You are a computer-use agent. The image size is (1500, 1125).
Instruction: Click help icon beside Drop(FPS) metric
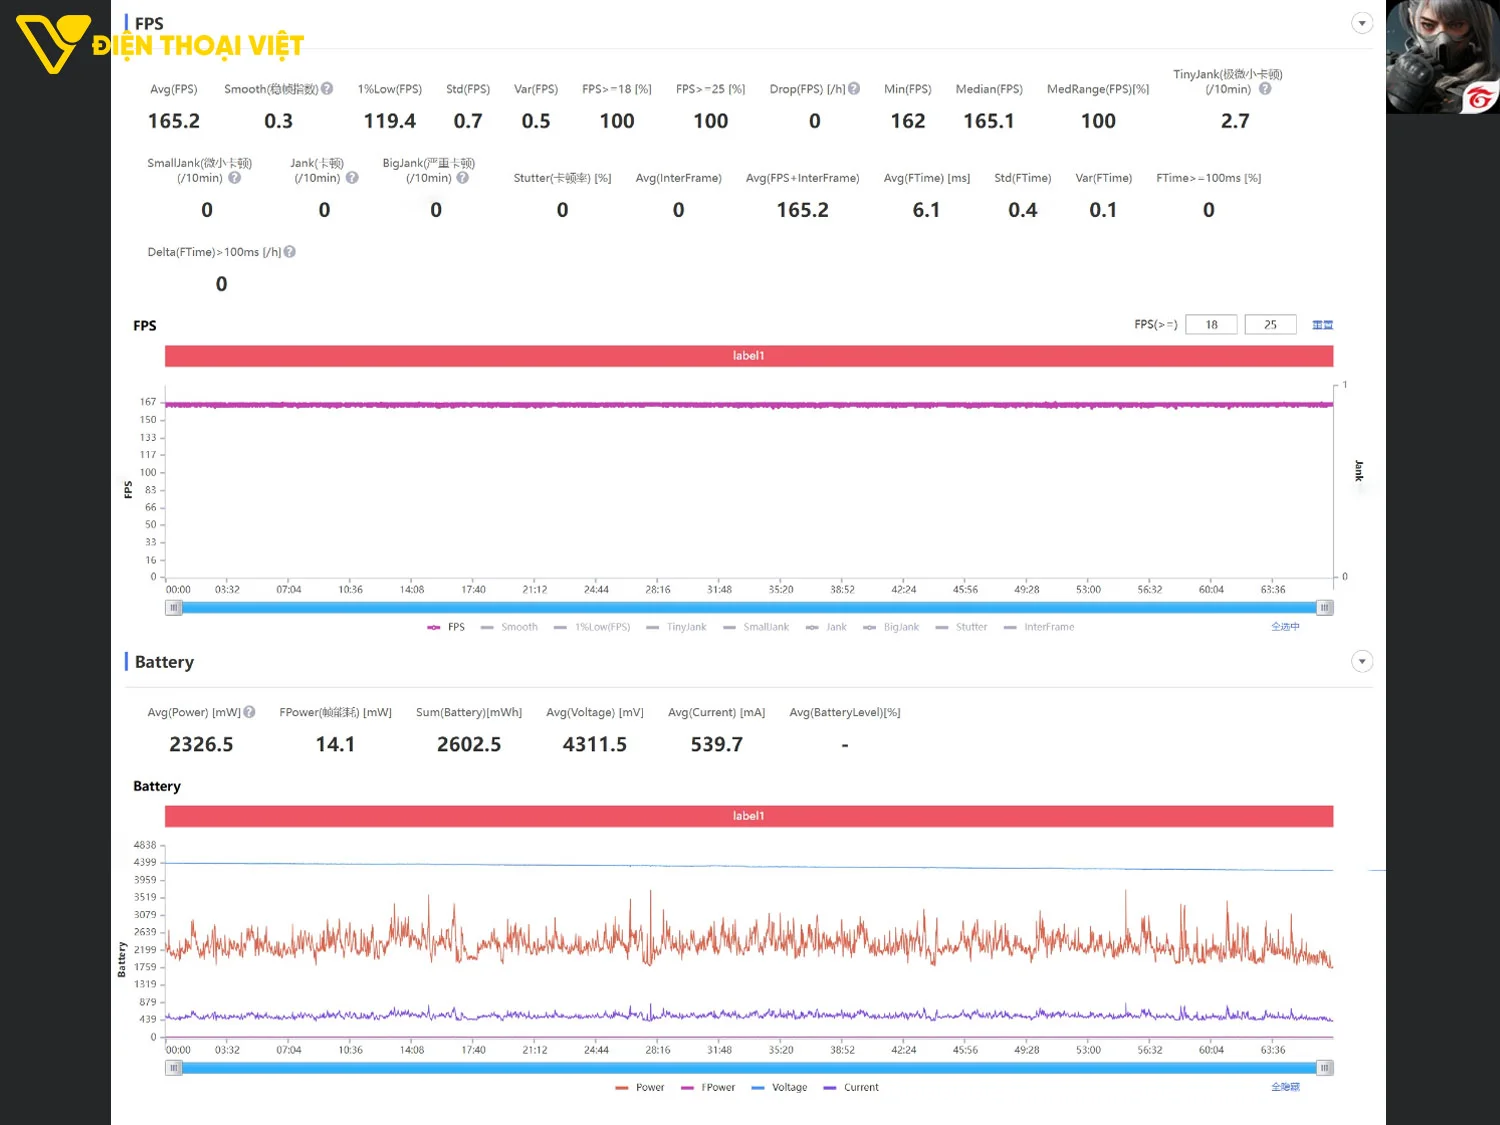(x=854, y=89)
